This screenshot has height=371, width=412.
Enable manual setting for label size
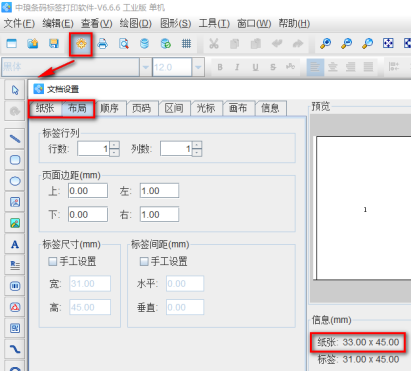pyautogui.click(x=53, y=261)
